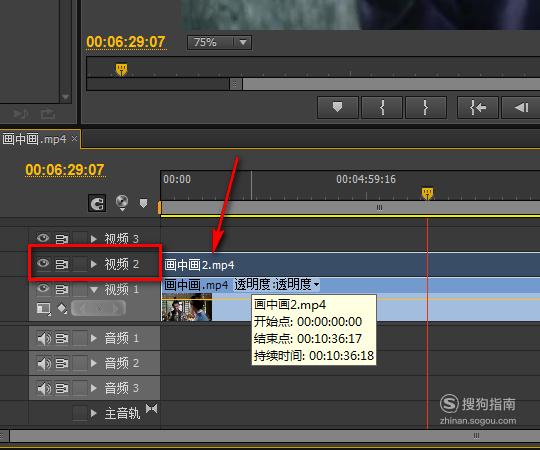Viewport: 540px width, 450px height.
Task: Click the timeline timecode 00:06:29:07
Action: click(x=65, y=170)
